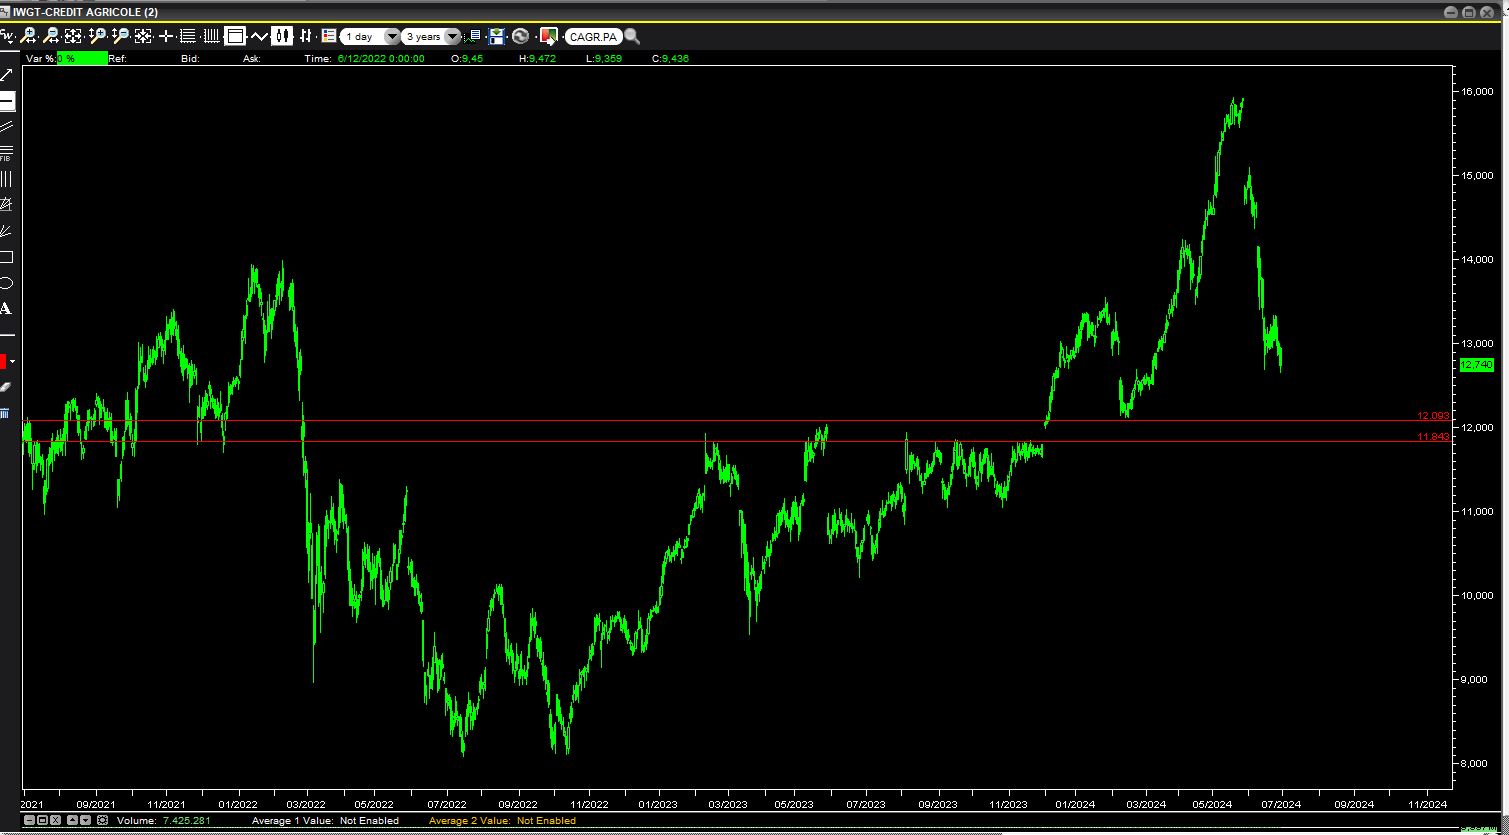
Task: Open the 1 day interval dropdown
Action: (392, 36)
